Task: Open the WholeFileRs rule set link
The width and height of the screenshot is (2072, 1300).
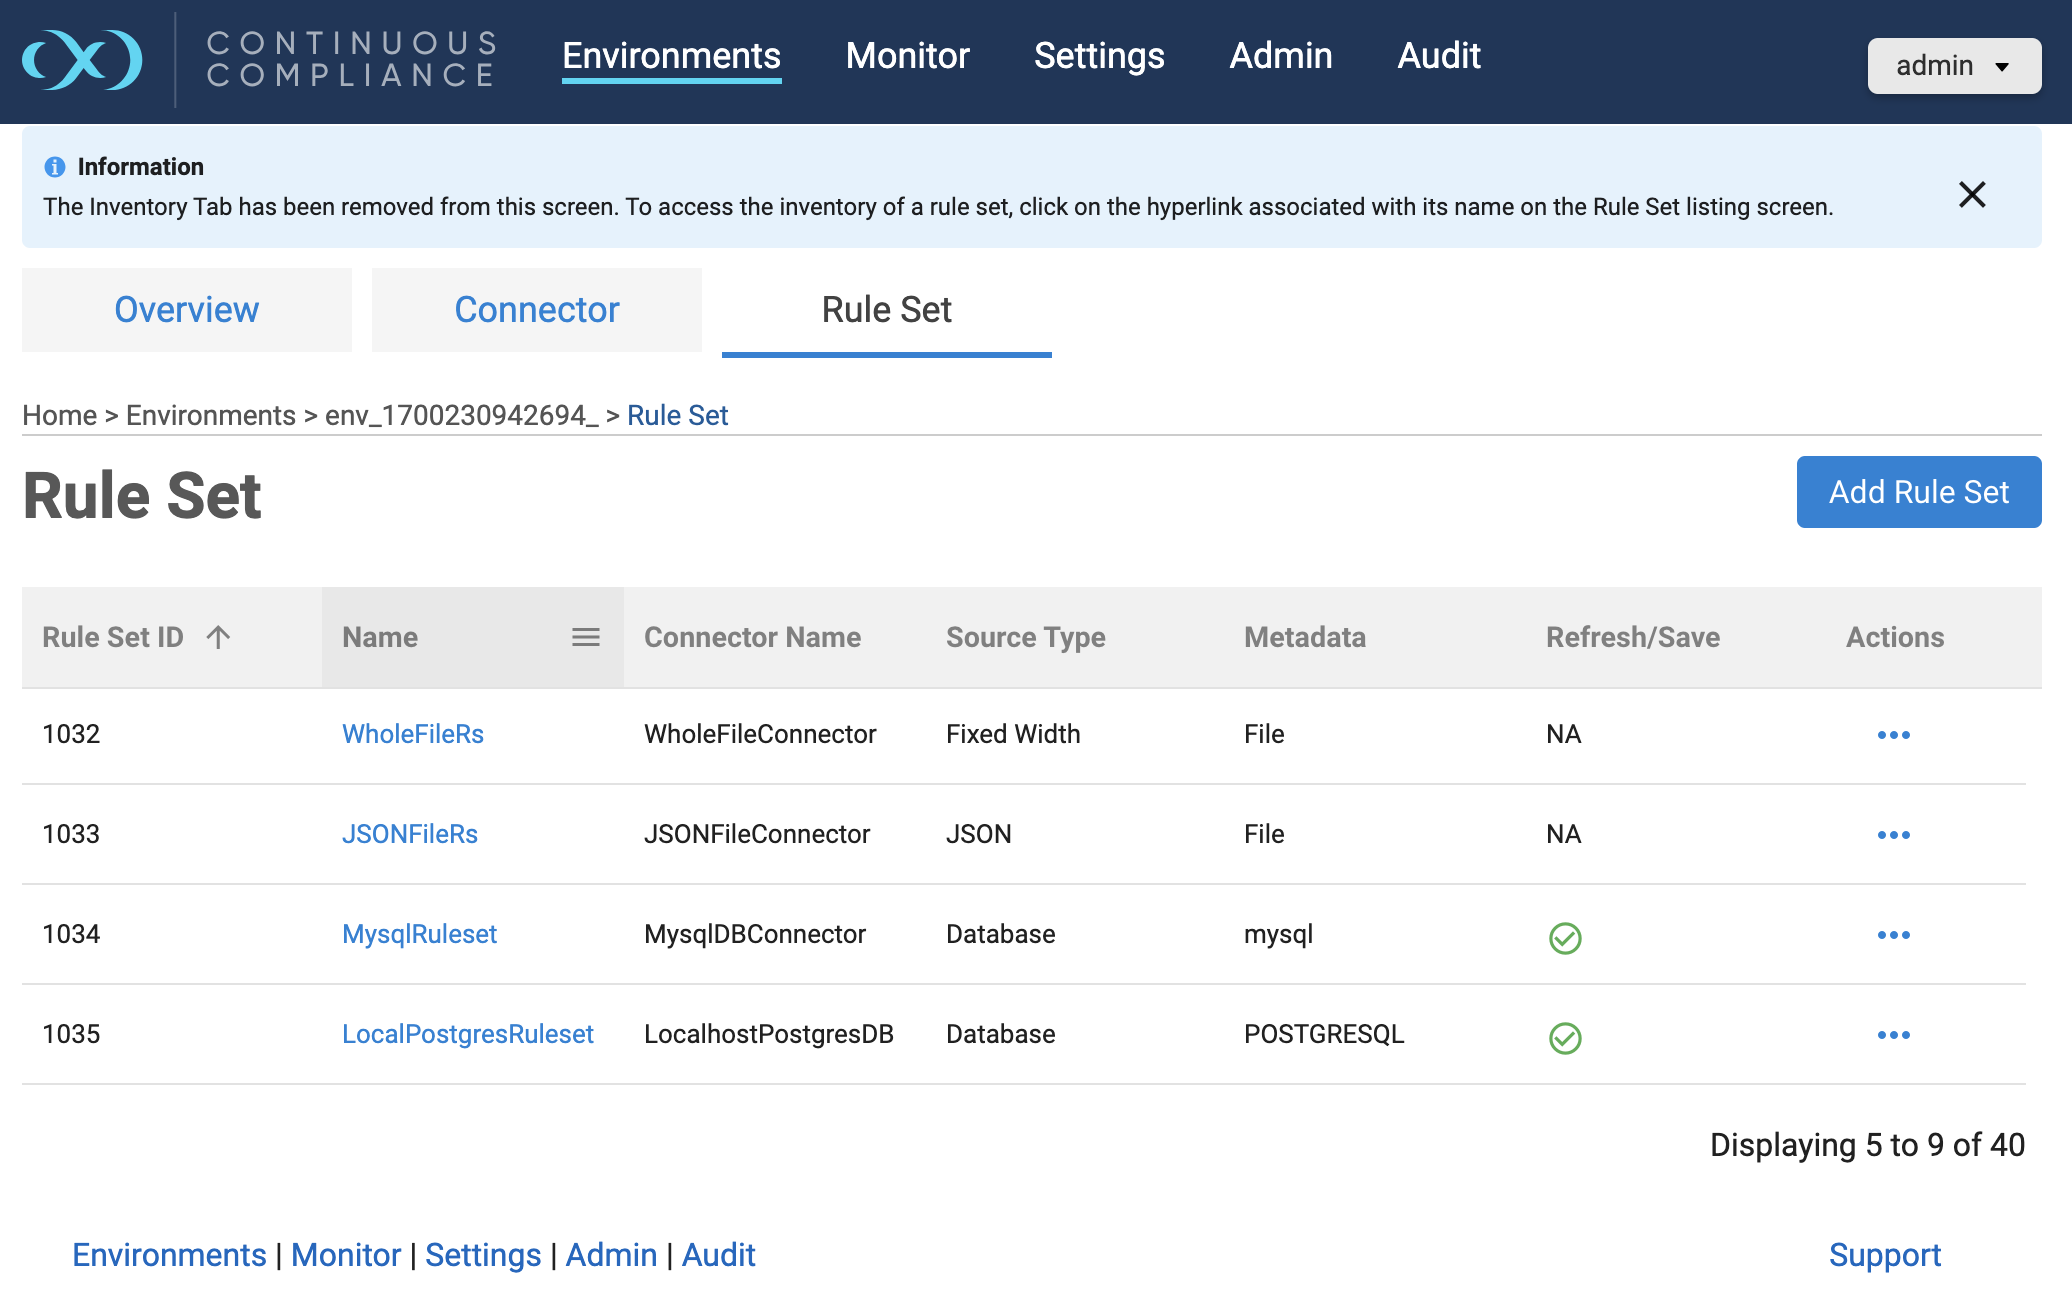Action: [412, 734]
